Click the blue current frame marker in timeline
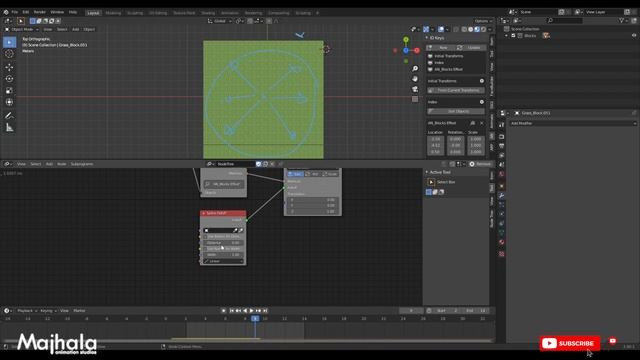 tap(255, 318)
